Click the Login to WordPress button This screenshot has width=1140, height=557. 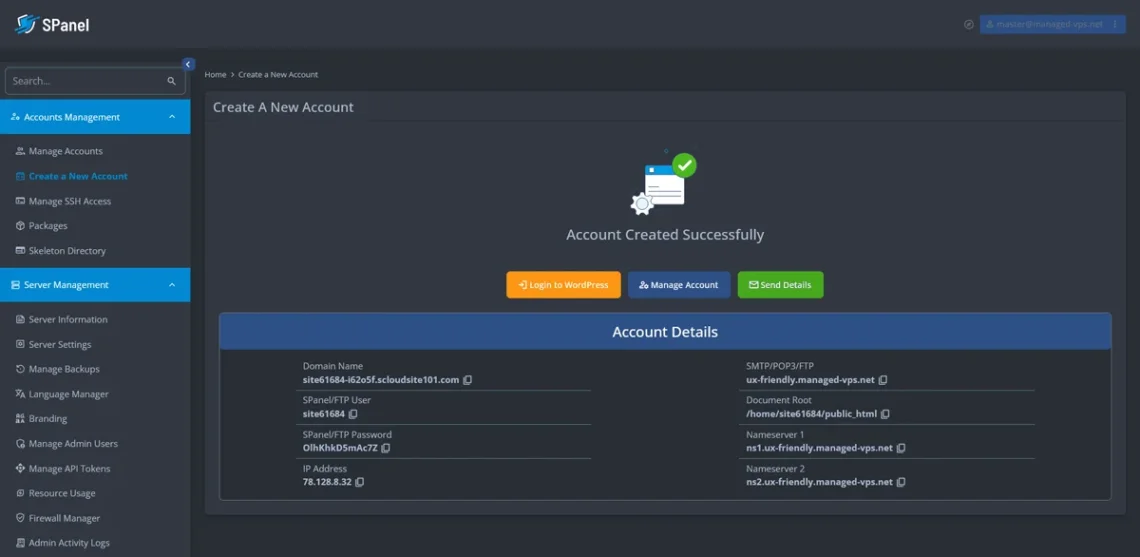563,285
